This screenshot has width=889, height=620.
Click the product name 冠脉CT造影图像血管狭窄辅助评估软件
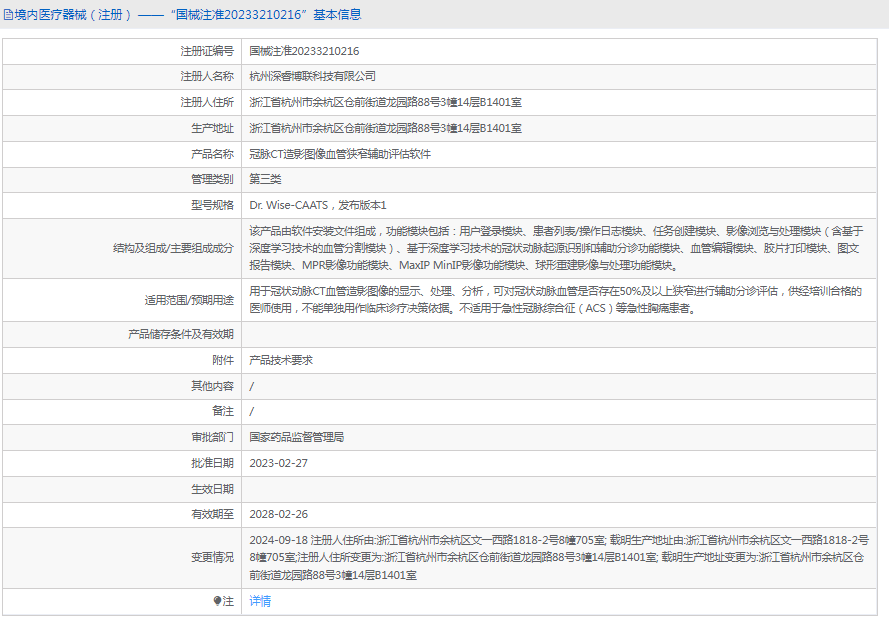[340, 154]
